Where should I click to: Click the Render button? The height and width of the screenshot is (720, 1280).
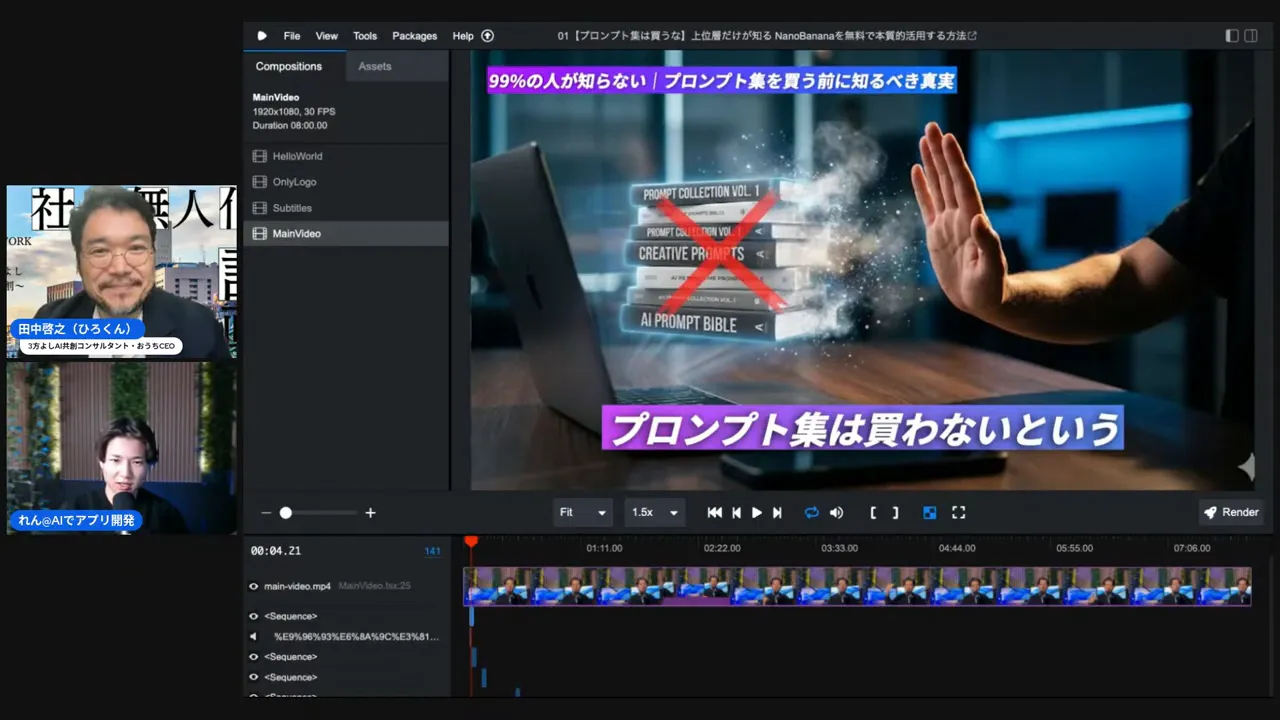[1231, 512]
